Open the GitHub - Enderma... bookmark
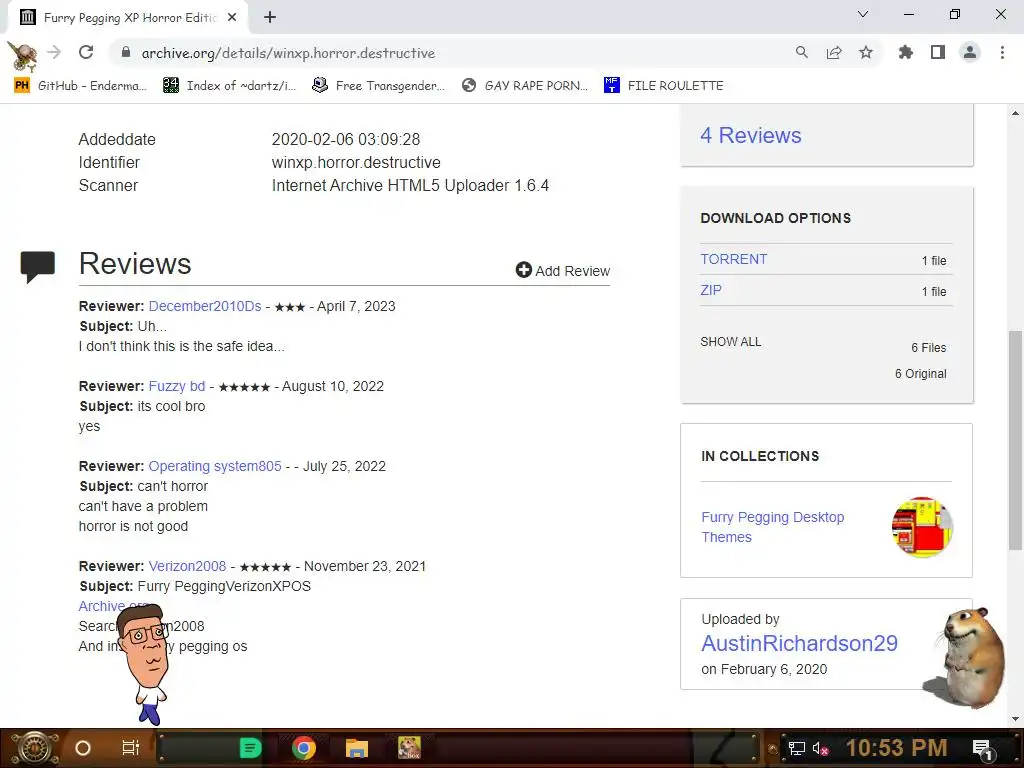Image resolution: width=1024 pixels, height=768 pixels. coord(81,86)
